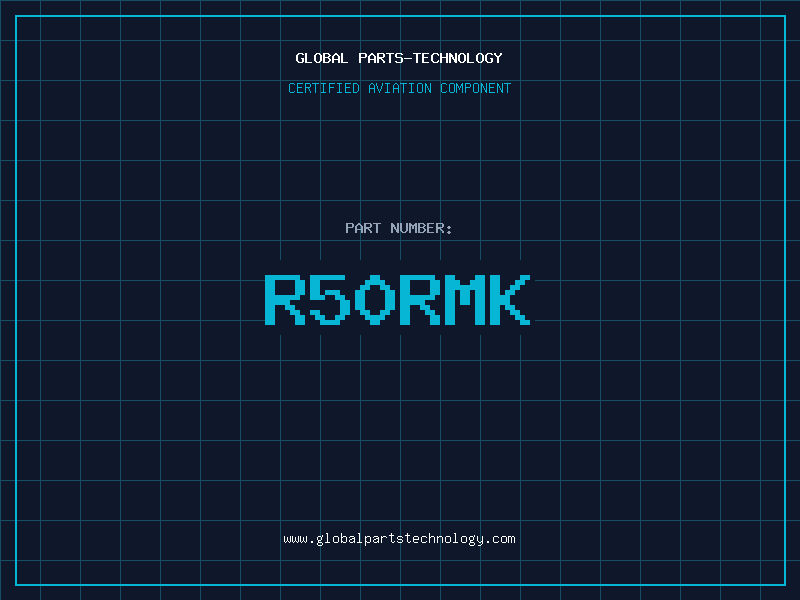Click the word PART in the label
This screenshot has width=800, height=600.
(363, 229)
